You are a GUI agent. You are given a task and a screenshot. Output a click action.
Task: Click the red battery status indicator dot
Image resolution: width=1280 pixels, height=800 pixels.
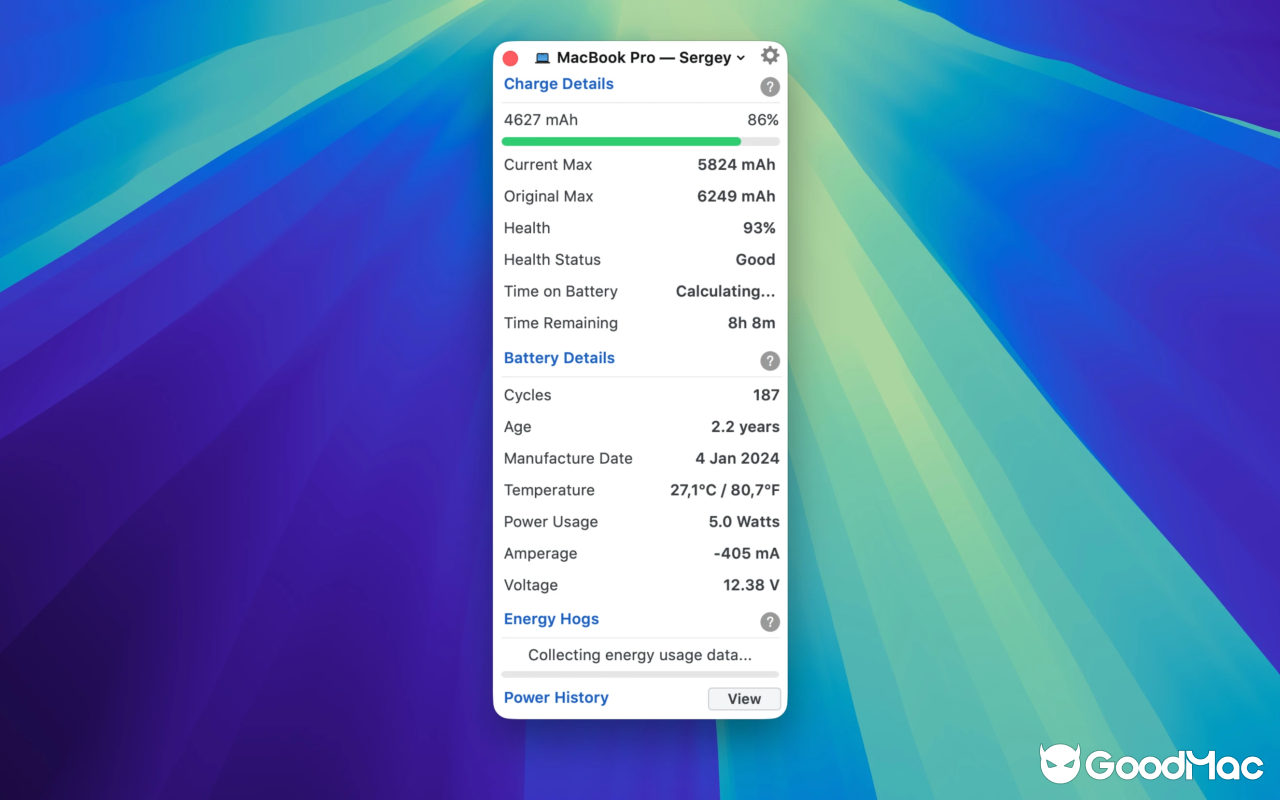point(510,58)
